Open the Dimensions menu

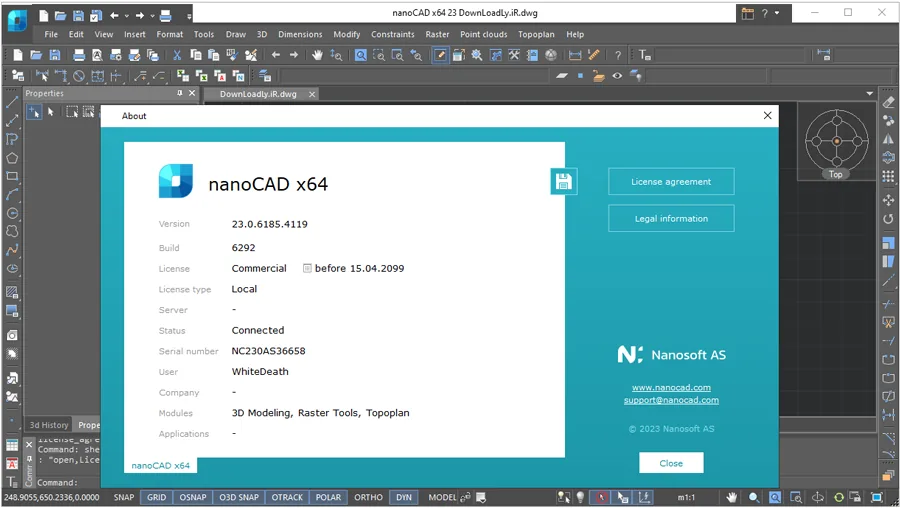coord(300,34)
